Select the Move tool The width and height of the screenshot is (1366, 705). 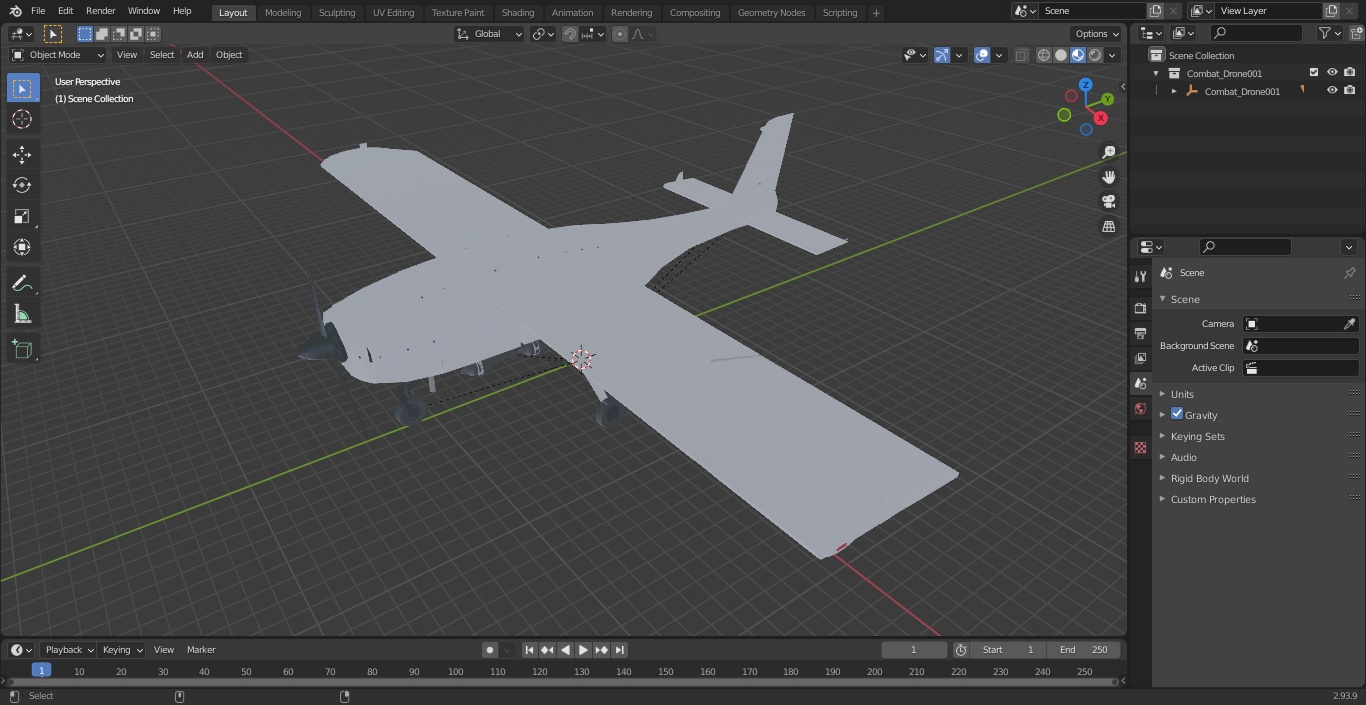point(22,154)
